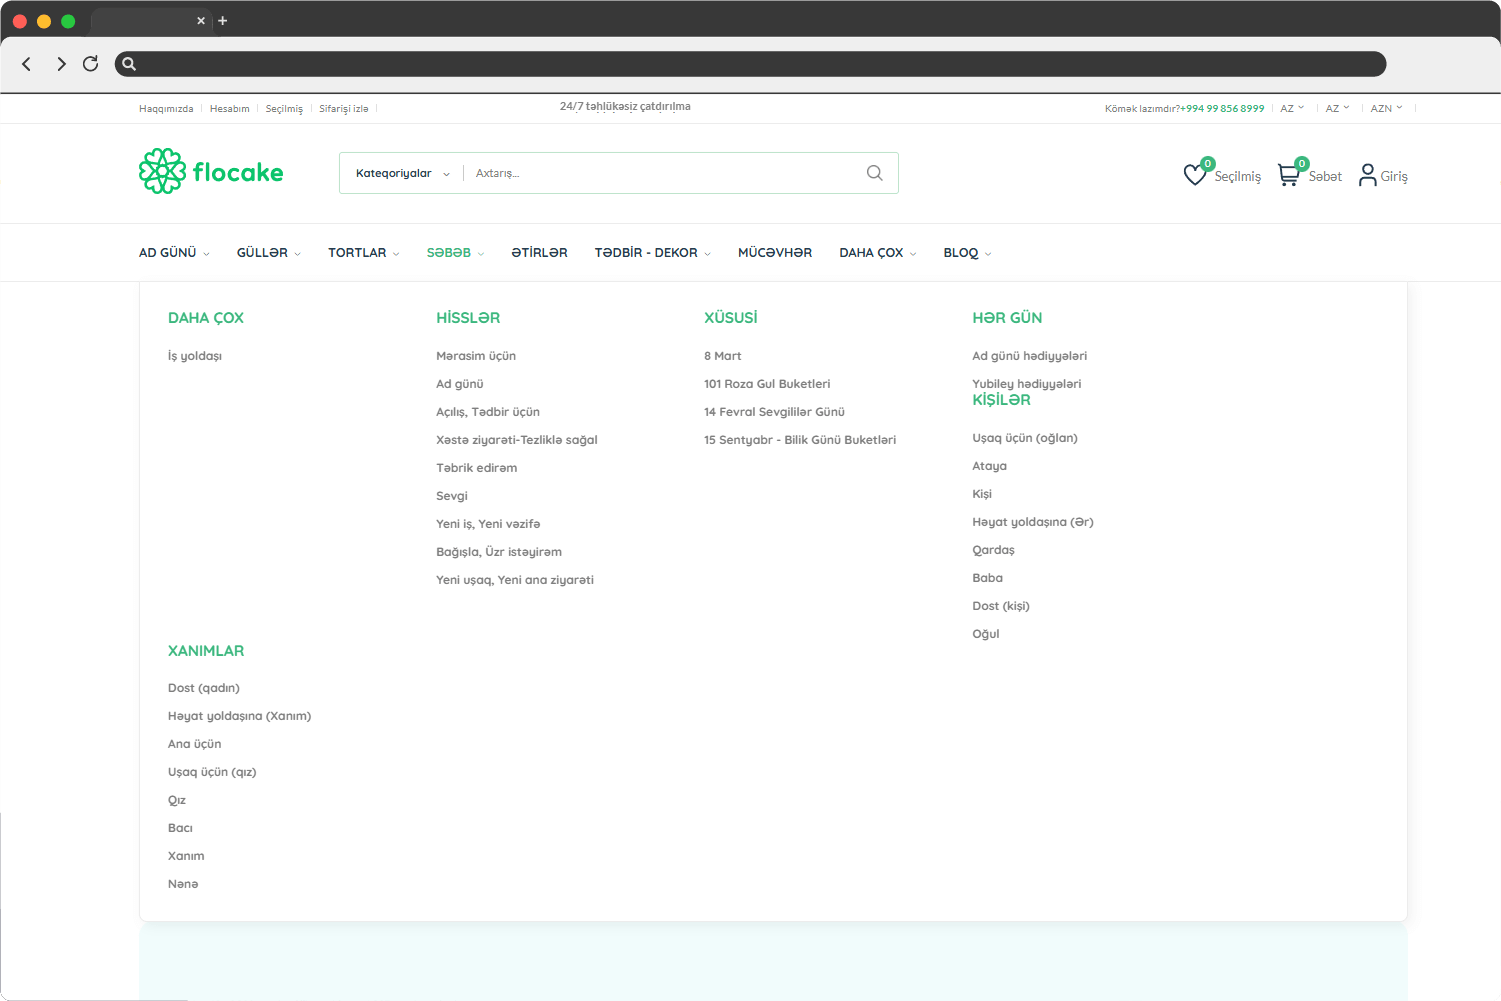Screen dimensions: 1501x1001
Task: Select the 8 Mart category link
Action: (723, 355)
